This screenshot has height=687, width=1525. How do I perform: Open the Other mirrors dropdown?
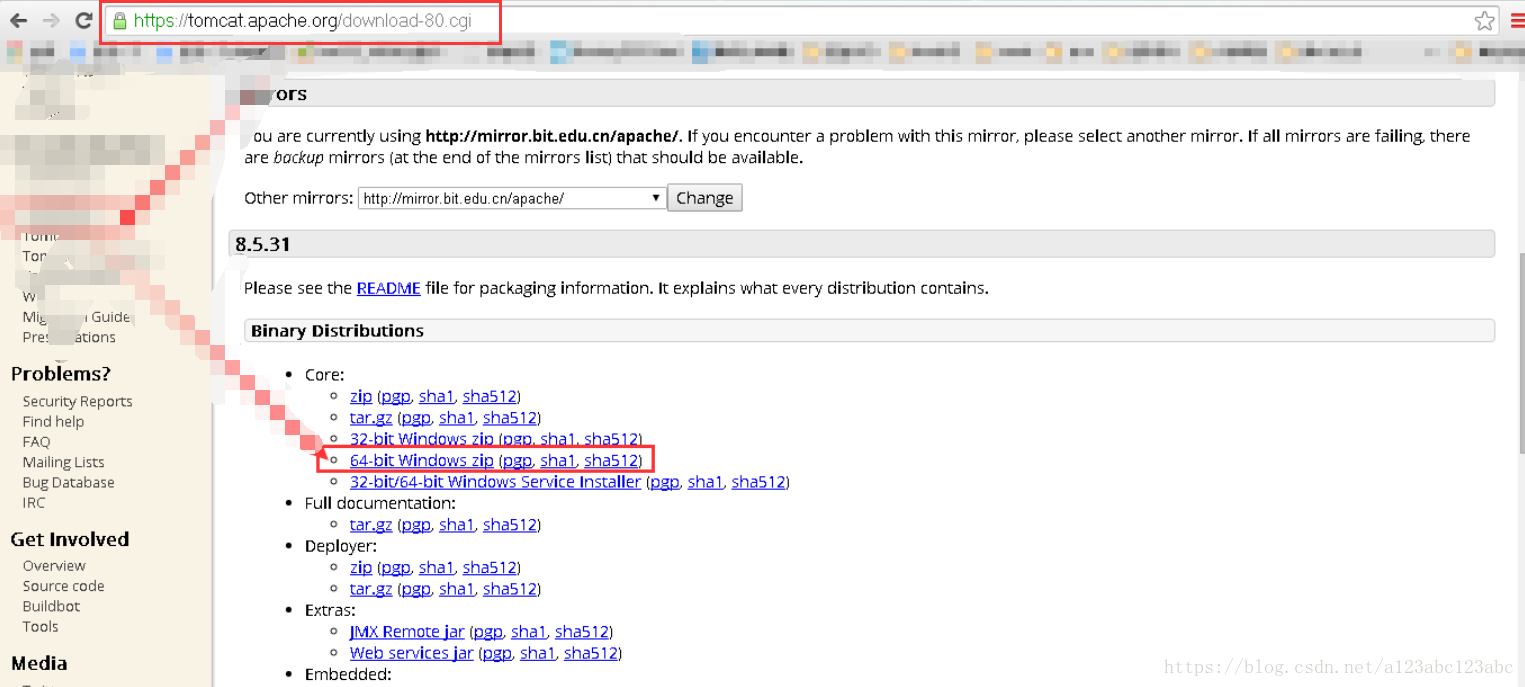coord(512,198)
